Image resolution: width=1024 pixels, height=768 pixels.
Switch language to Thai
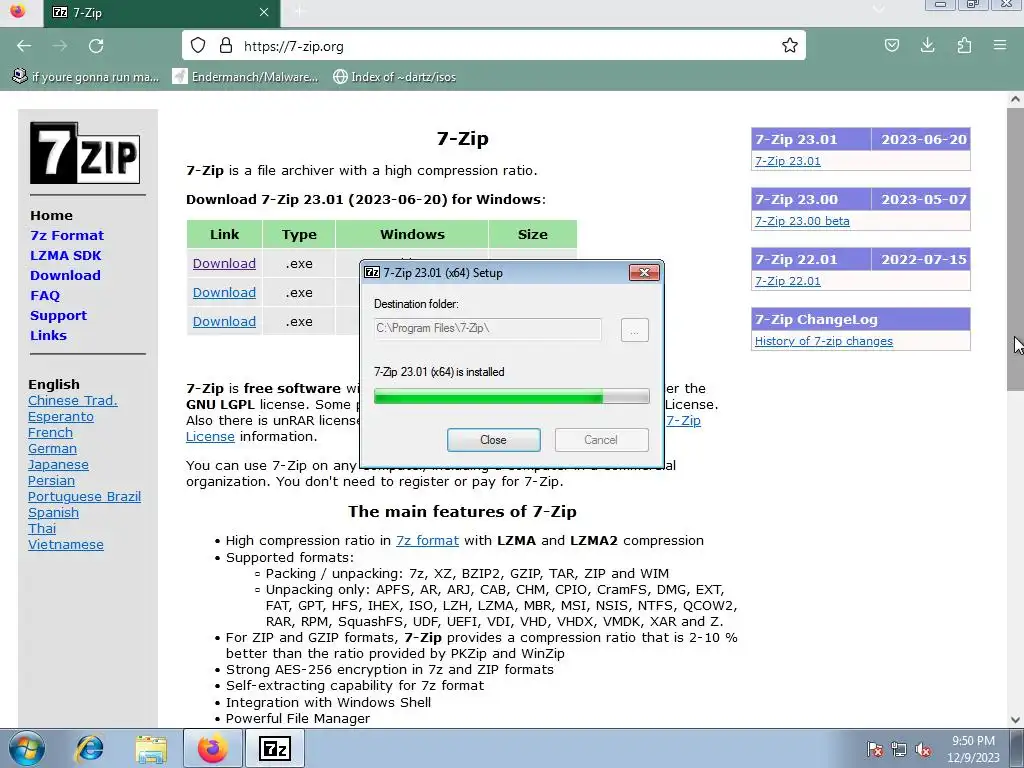[42, 528]
